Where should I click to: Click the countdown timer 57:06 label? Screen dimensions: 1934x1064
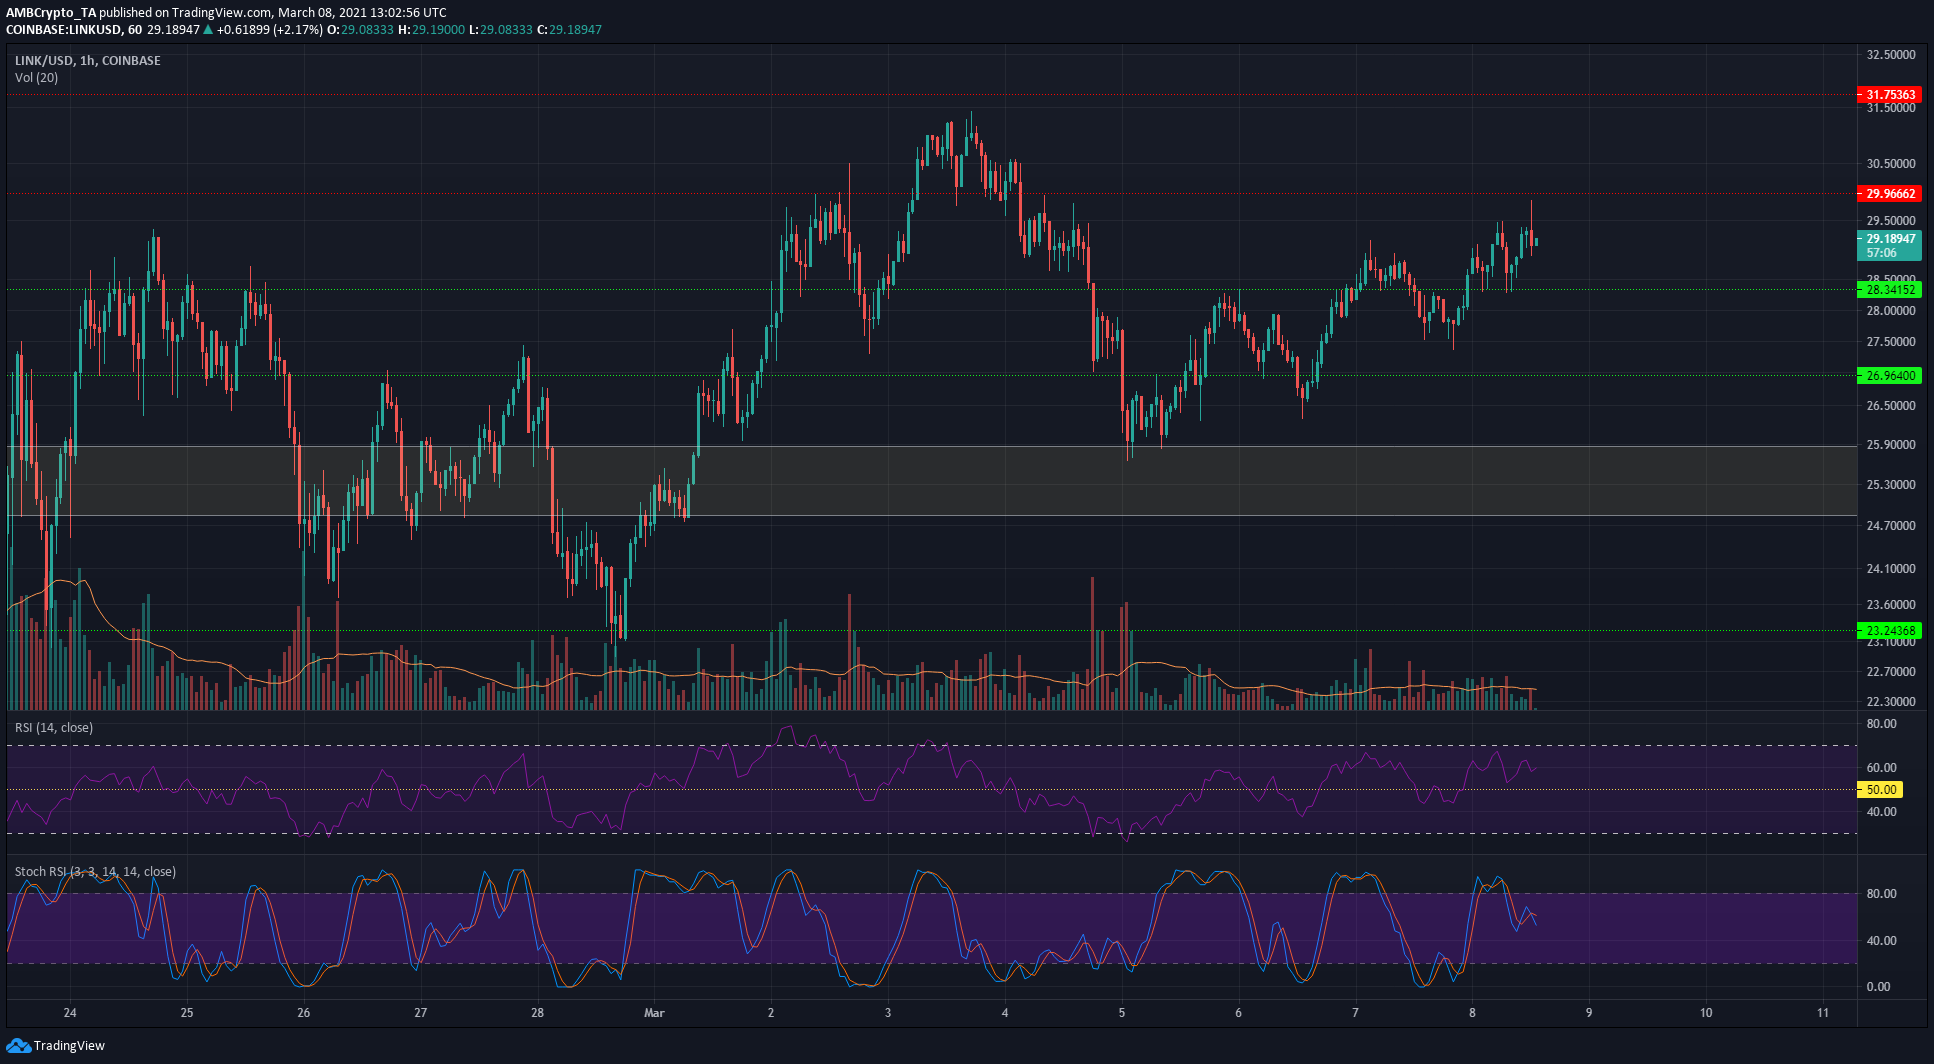pos(1881,254)
